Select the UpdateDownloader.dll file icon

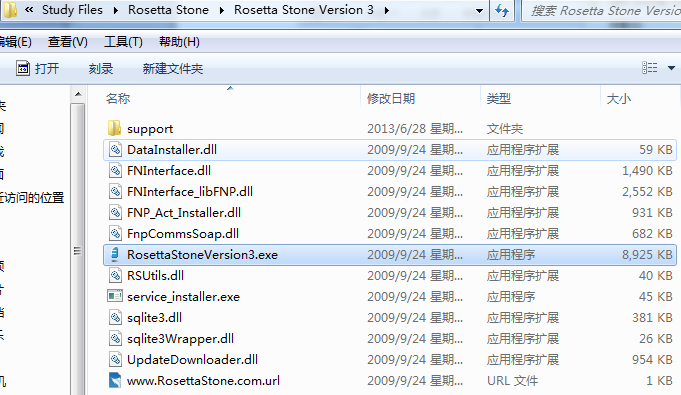pyautogui.click(x=115, y=359)
